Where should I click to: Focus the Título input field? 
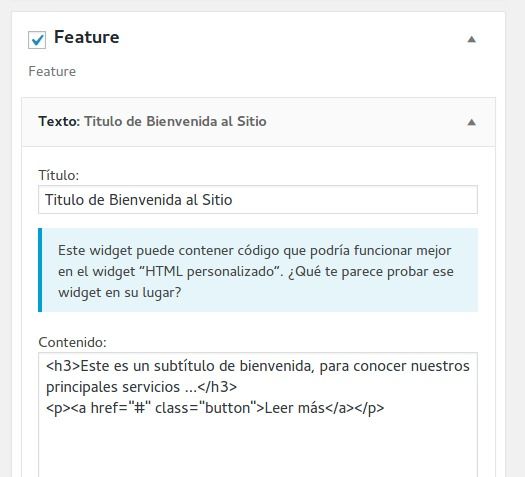(x=258, y=200)
